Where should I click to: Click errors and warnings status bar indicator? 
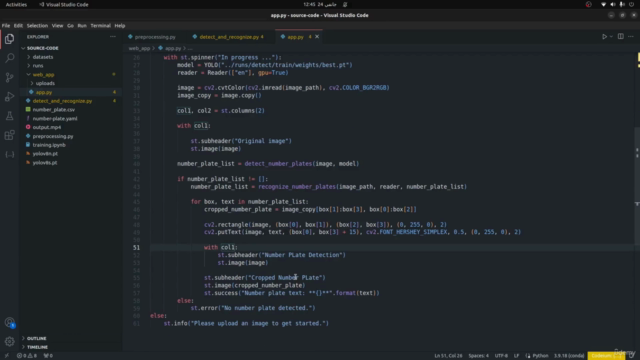[x=27, y=356]
